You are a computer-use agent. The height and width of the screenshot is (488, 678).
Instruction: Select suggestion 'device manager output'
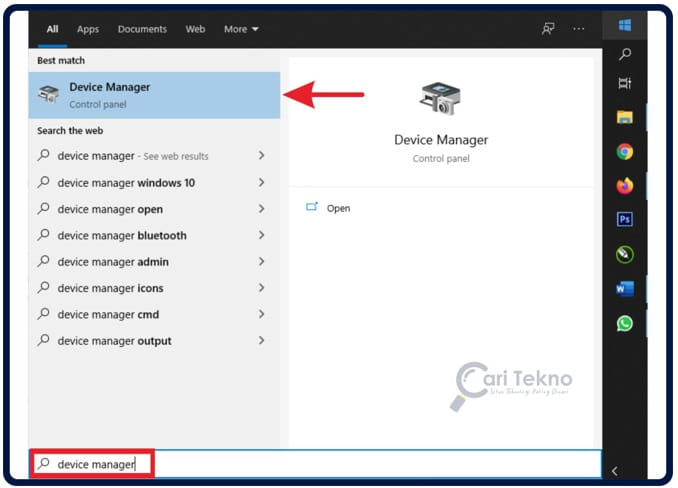click(154, 341)
